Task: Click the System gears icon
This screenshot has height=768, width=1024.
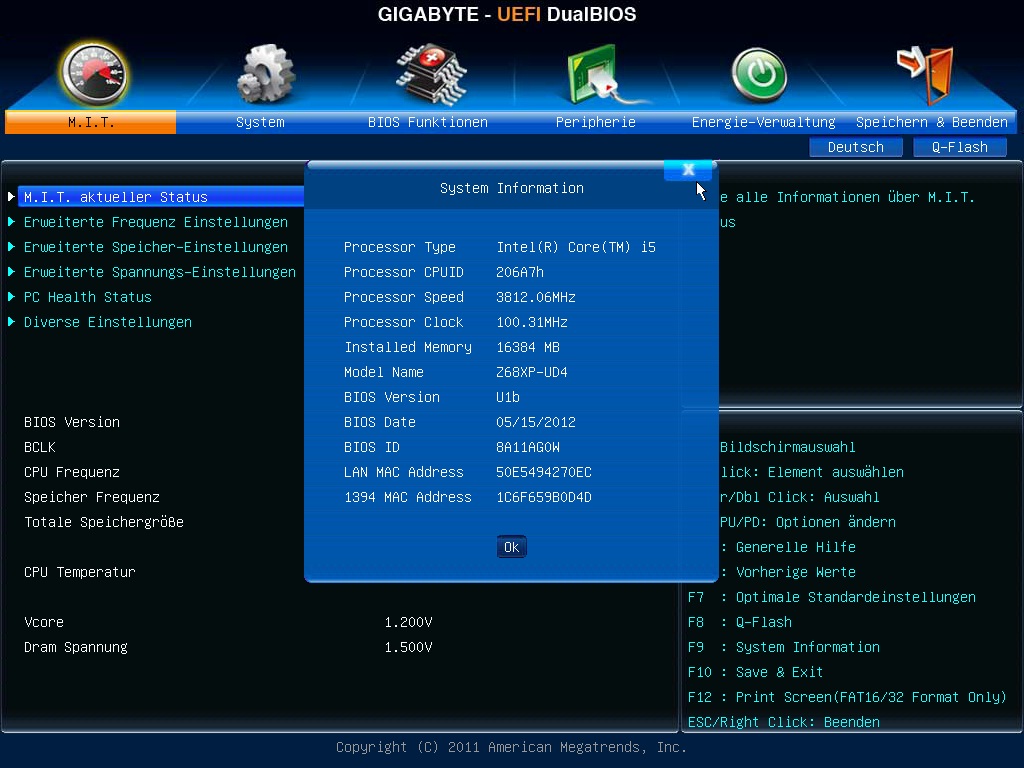Action: [x=265, y=74]
